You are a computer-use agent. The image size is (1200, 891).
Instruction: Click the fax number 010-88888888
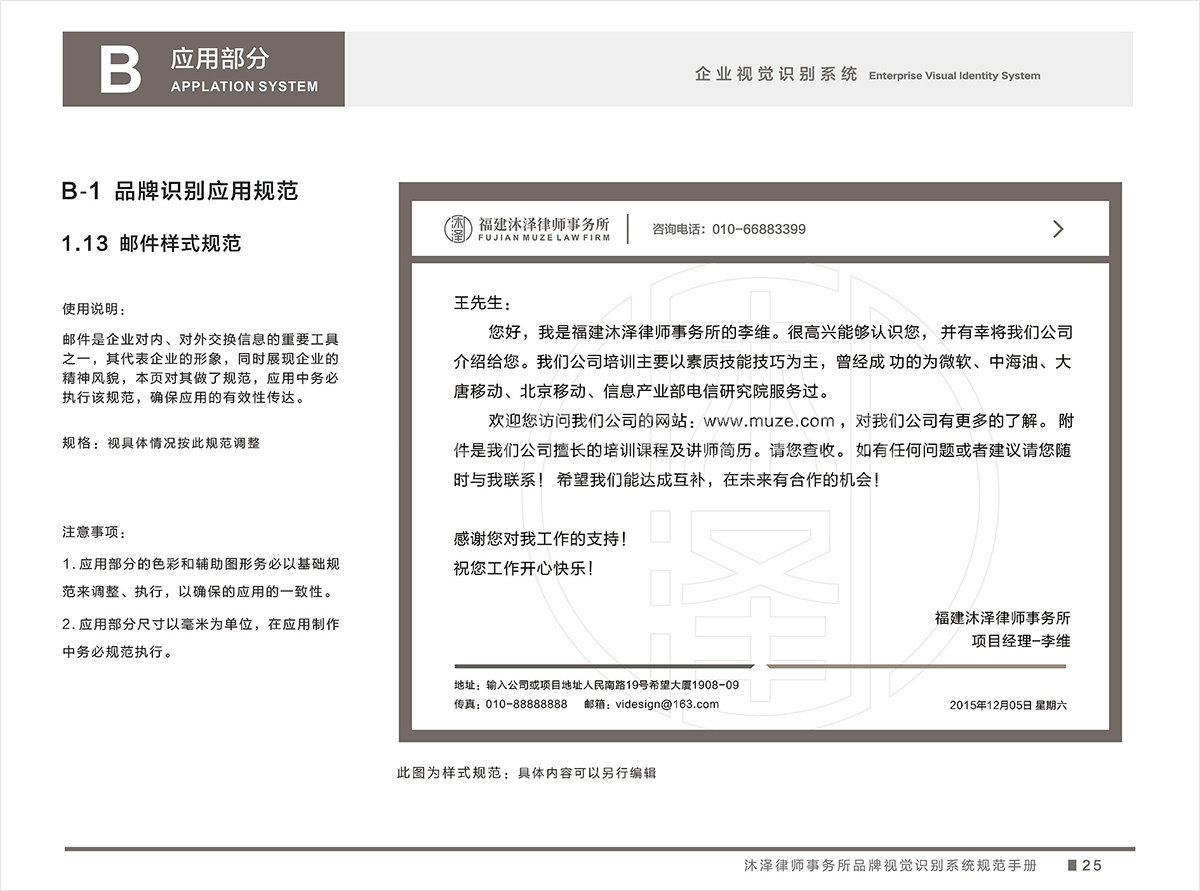pyautogui.click(x=526, y=704)
